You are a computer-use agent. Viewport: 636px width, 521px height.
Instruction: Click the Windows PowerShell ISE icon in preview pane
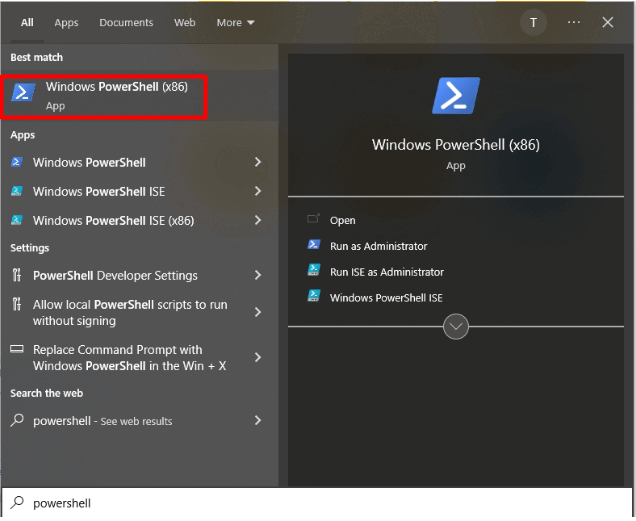point(314,296)
